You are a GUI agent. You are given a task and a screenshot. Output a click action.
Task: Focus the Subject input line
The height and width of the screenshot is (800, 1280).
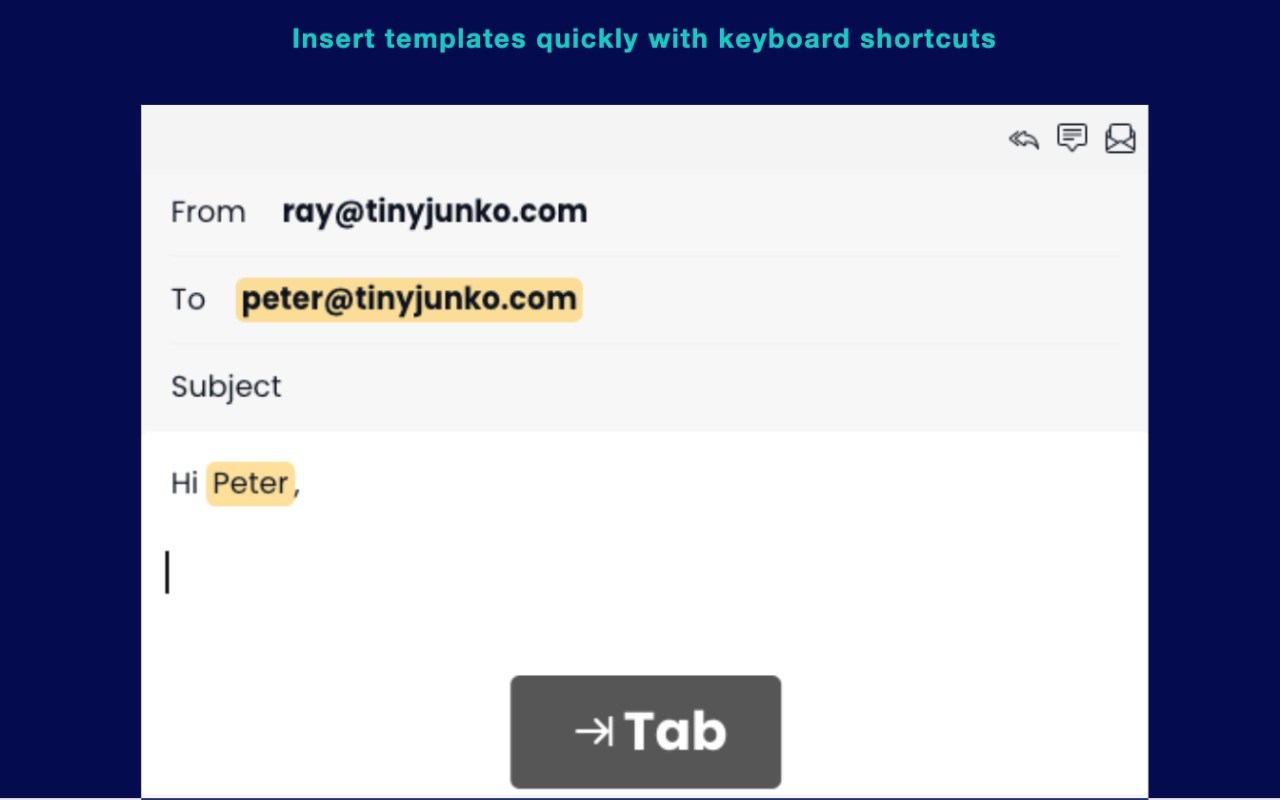700,387
